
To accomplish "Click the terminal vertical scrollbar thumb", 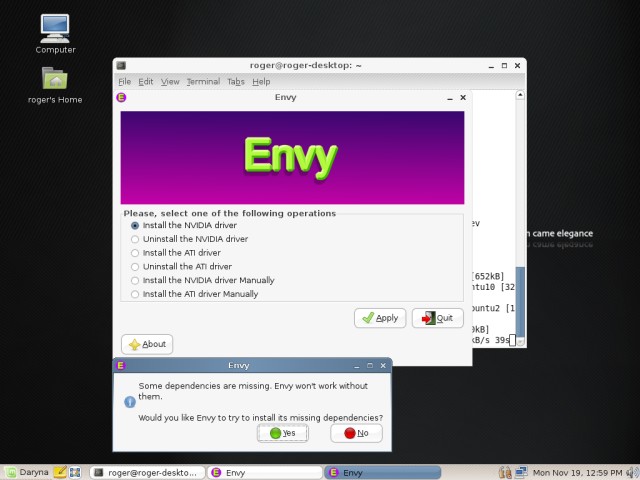I will point(520,301).
